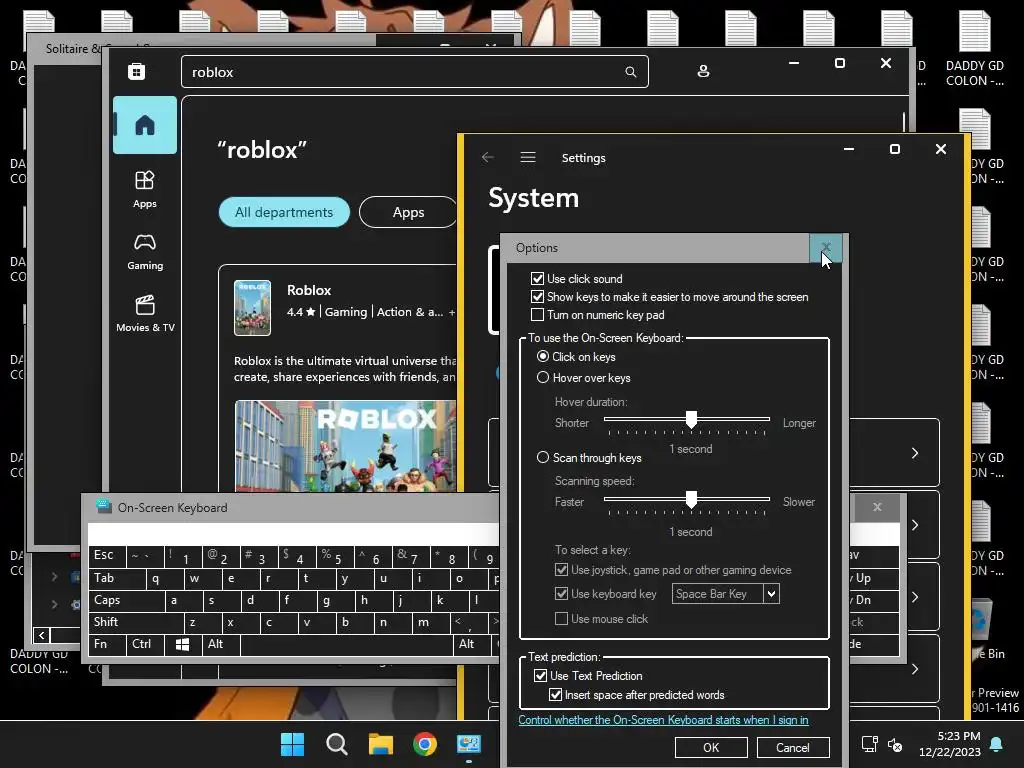This screenshot has height=768, width=1024.
Task: Click the notification bell in system tray
Action: tap(997, 744)
